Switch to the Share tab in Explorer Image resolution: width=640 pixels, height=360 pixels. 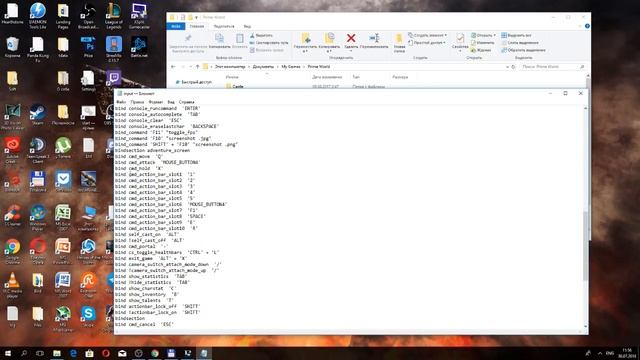point(224,26)
